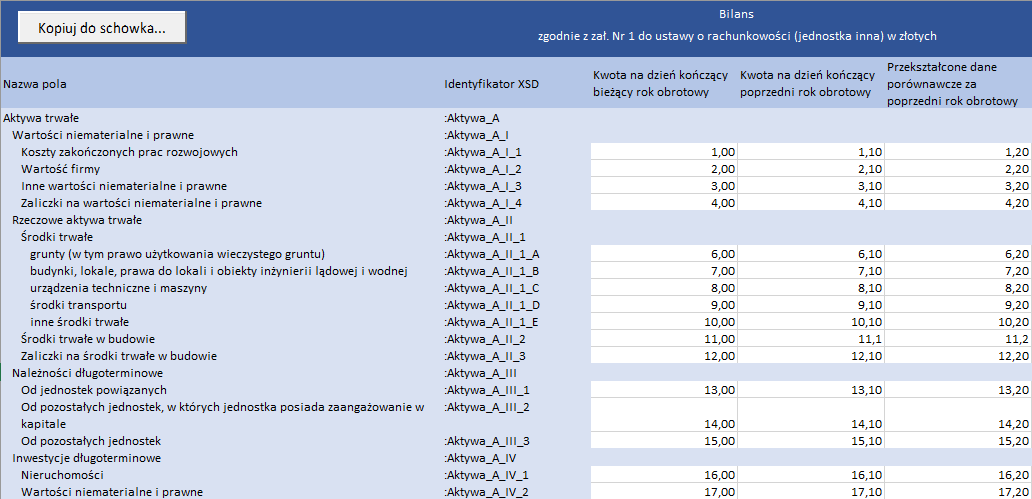Click the Koszty zakończonych prac rozwojowych label
The height and width of the screenshot is (499, 1032).
[x=129, y=152]
